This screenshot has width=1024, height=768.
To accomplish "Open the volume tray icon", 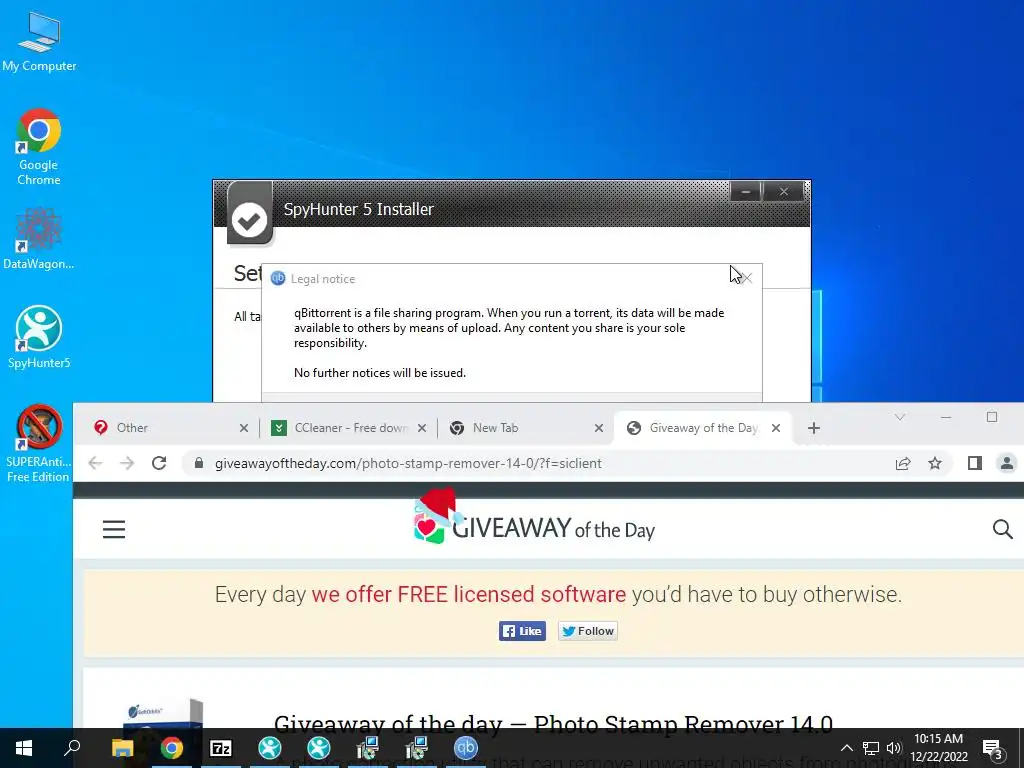I will point(894,748).
